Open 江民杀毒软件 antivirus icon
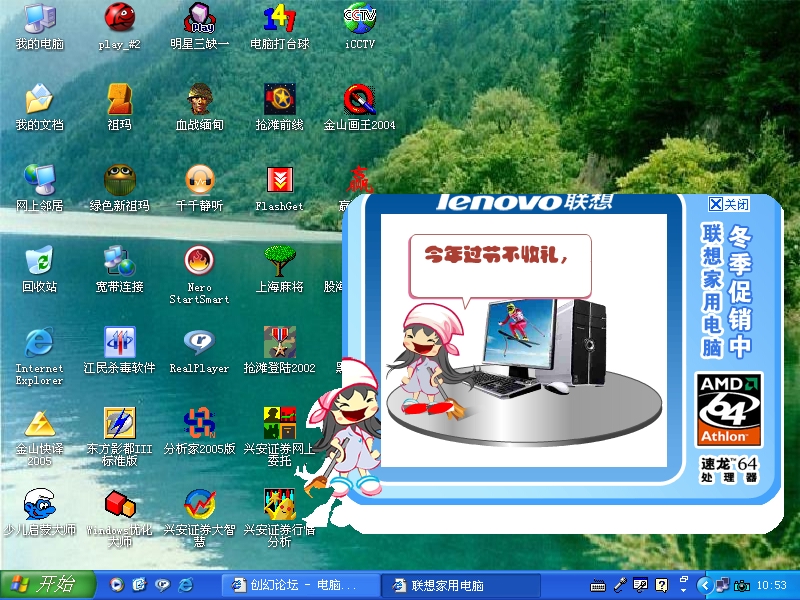This screenshot has height=600, width=800. 119,350
